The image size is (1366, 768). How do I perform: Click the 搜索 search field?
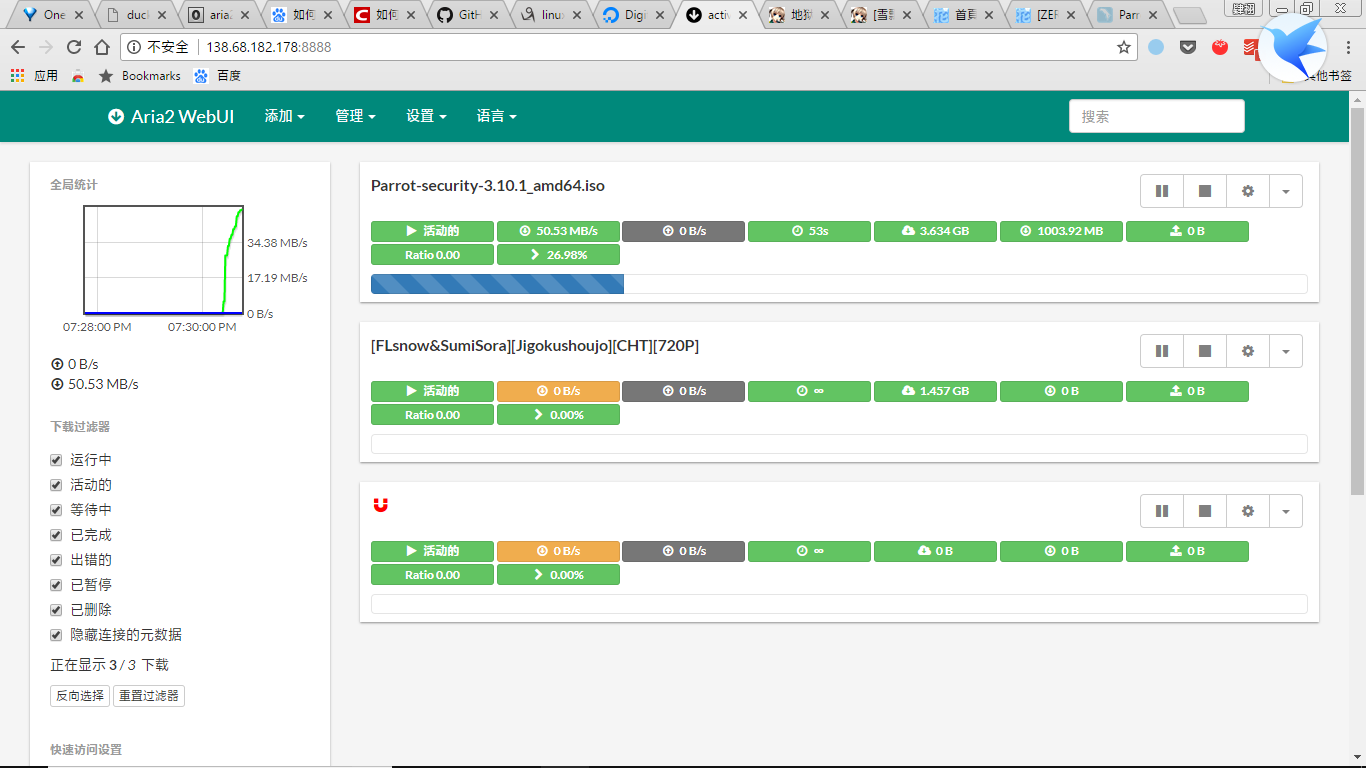click(1156, 116)
